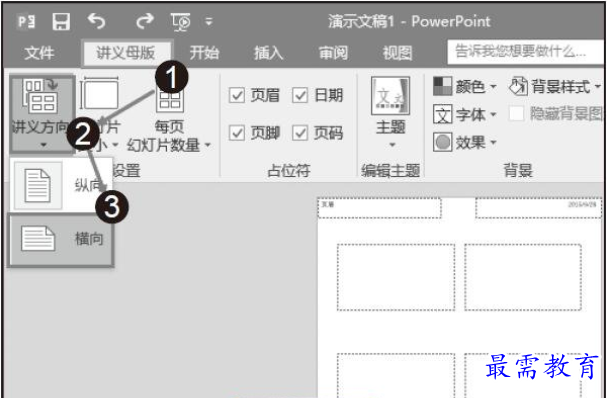Toggle the 页眉 checkbox
The width and height of the screenshot is (607, 398).
point(236,95)
